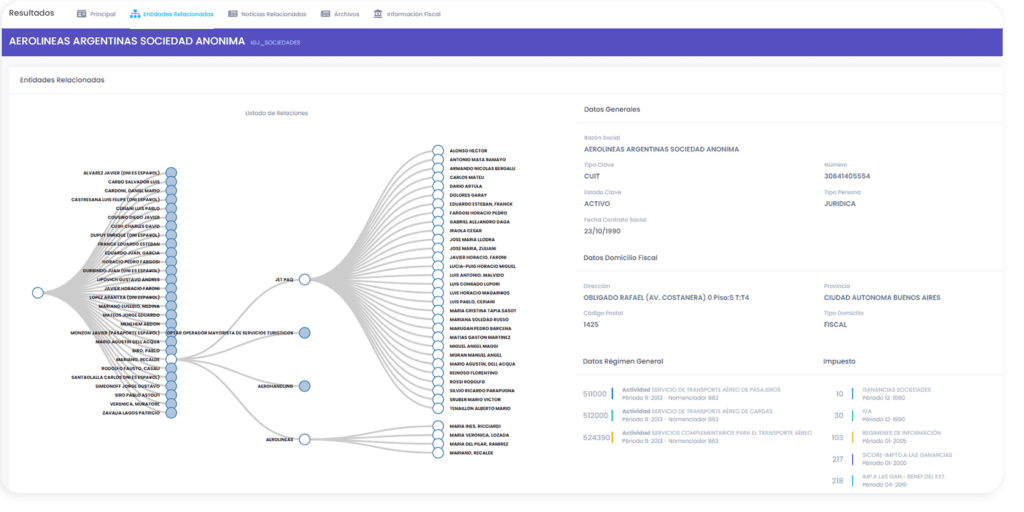Click the Entidades Relacionadas hierarchy icon
1024x512 pixels.
[135, 15]
